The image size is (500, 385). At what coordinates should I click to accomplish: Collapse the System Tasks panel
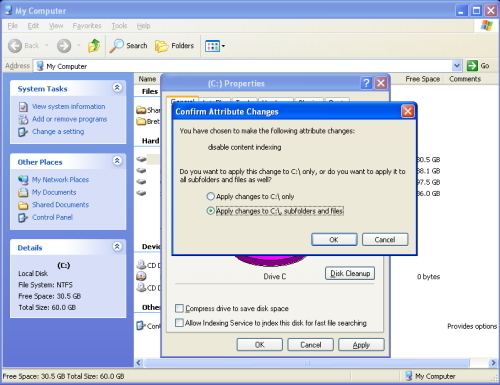(117, 88)
